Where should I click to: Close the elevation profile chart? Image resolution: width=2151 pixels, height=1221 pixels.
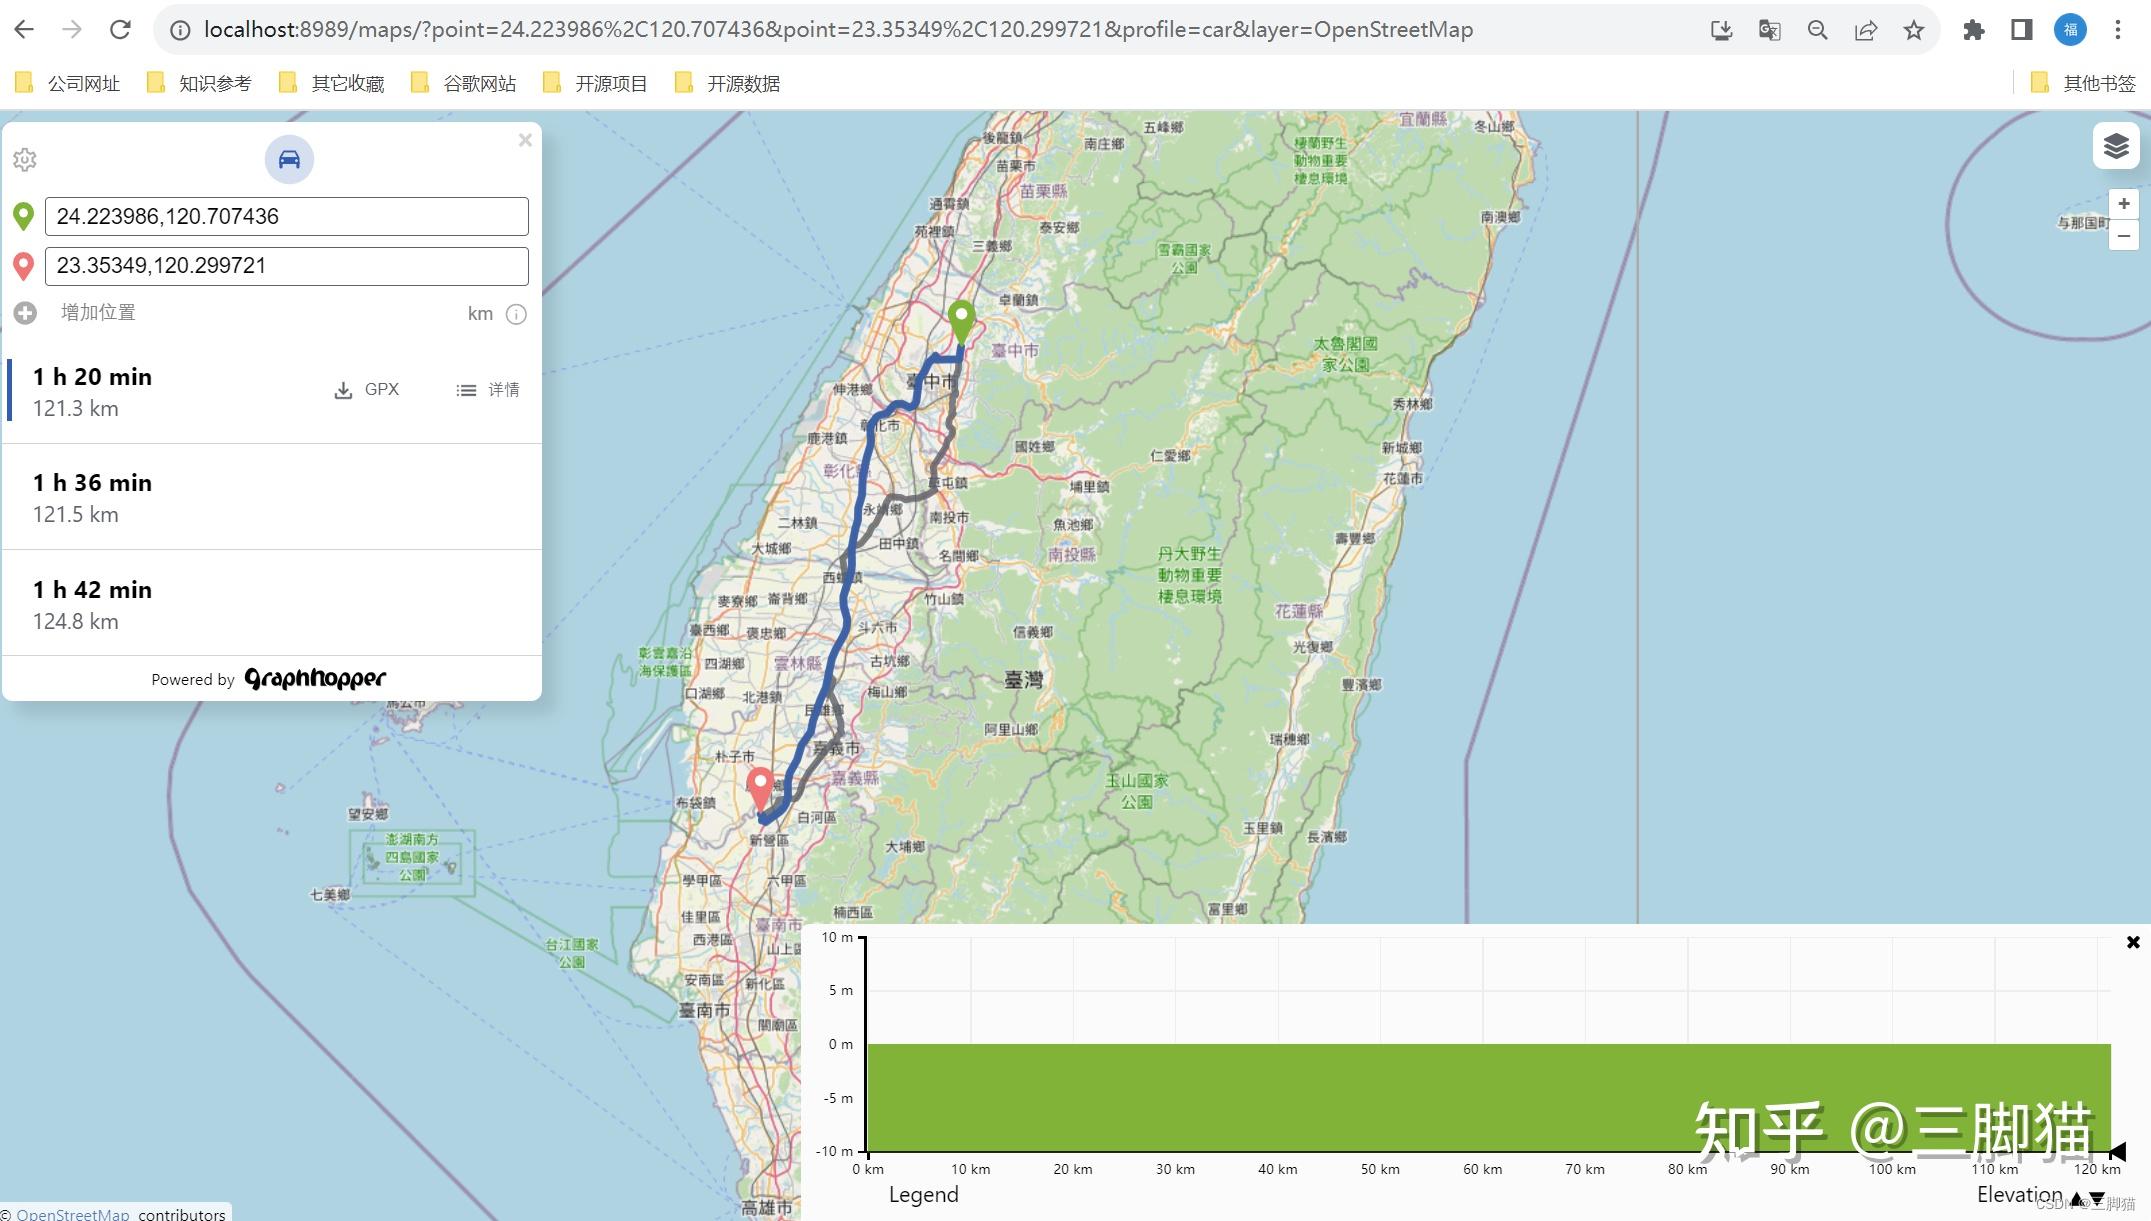(x=2133, y=941)
